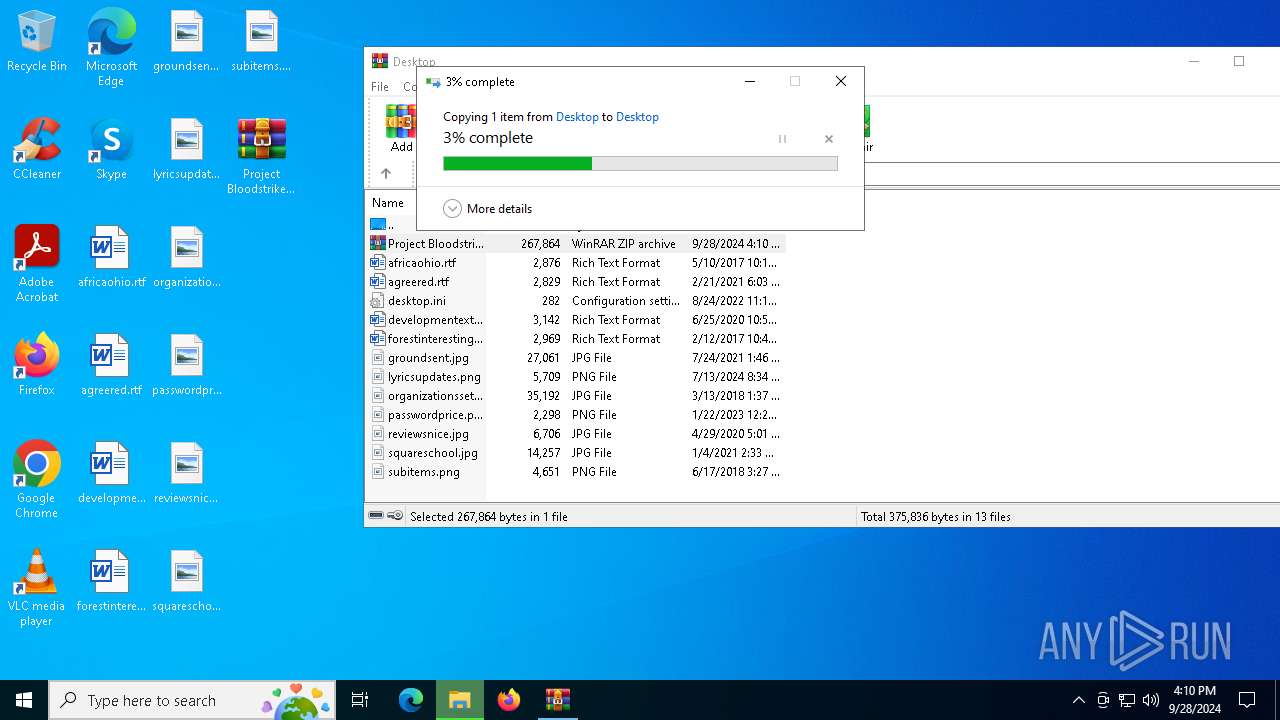The width and height of the screenshot is (1280, 720).
Task: Switch to WinRAR taskbar button
Action: [x=557, y=700]
